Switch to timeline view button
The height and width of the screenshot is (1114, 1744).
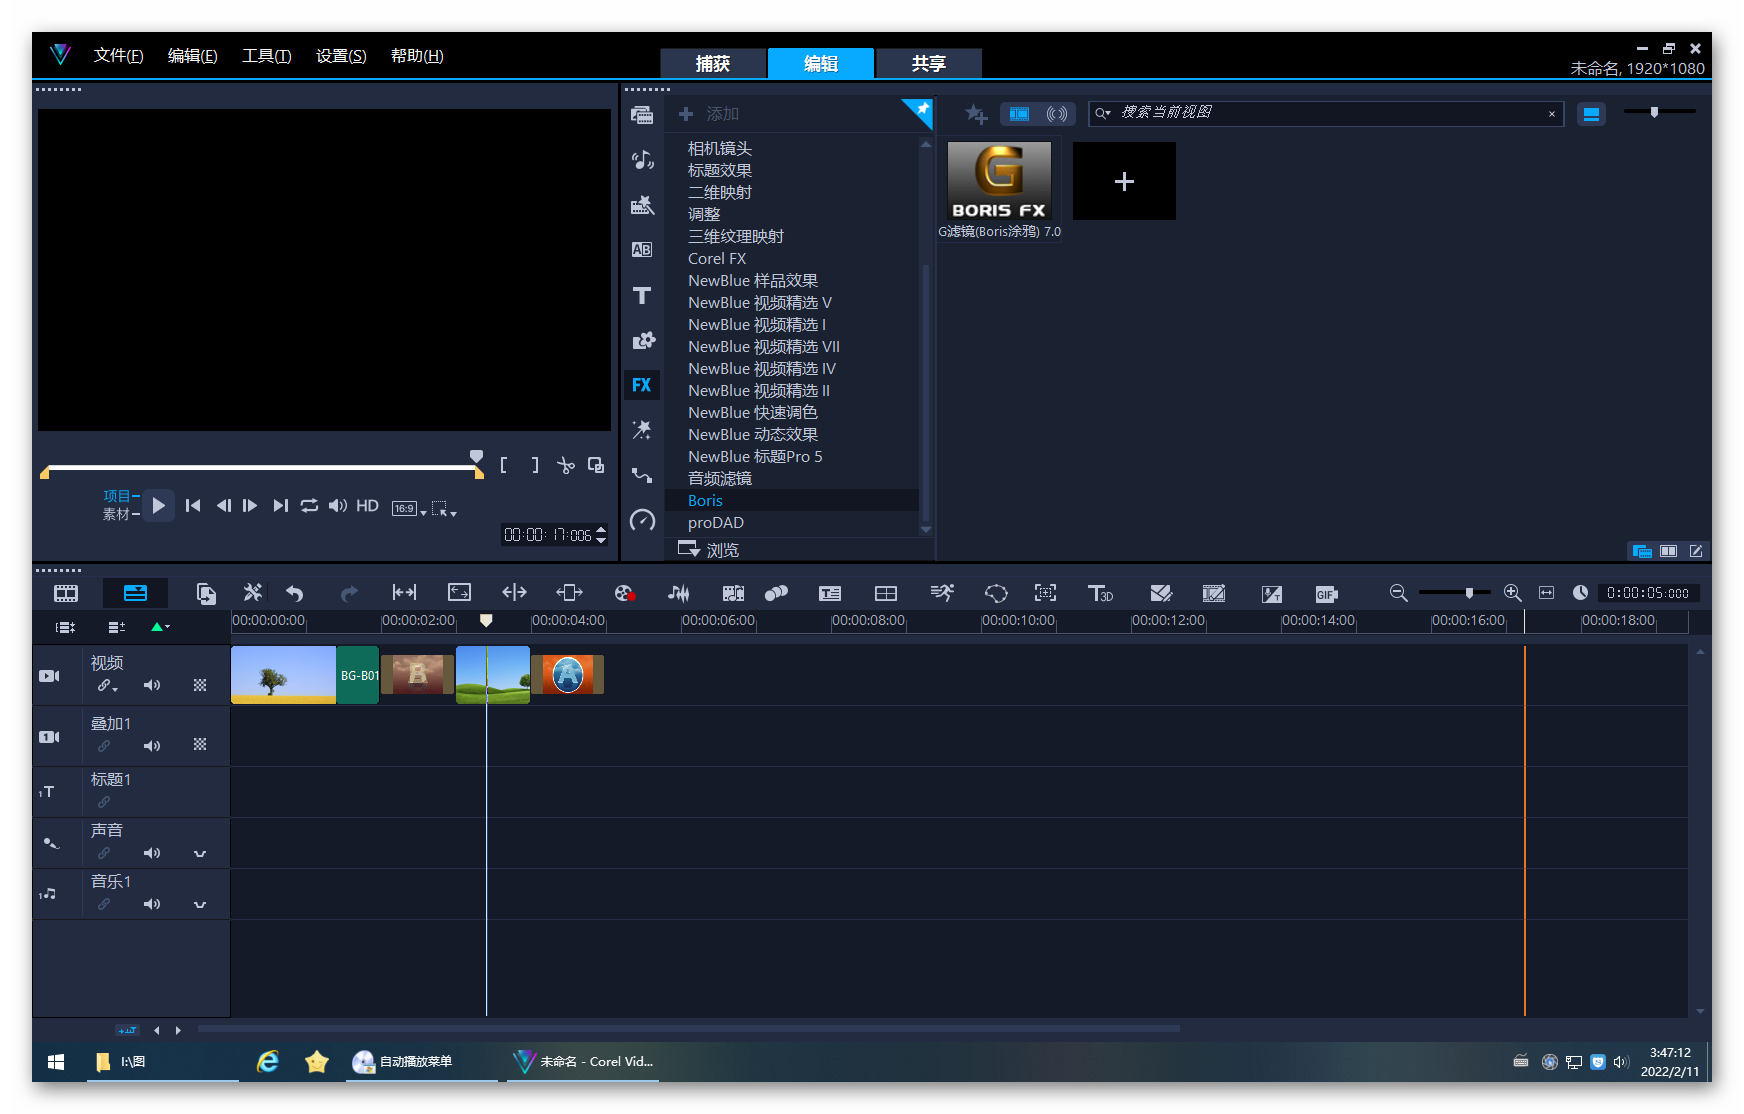pos(135,593)
